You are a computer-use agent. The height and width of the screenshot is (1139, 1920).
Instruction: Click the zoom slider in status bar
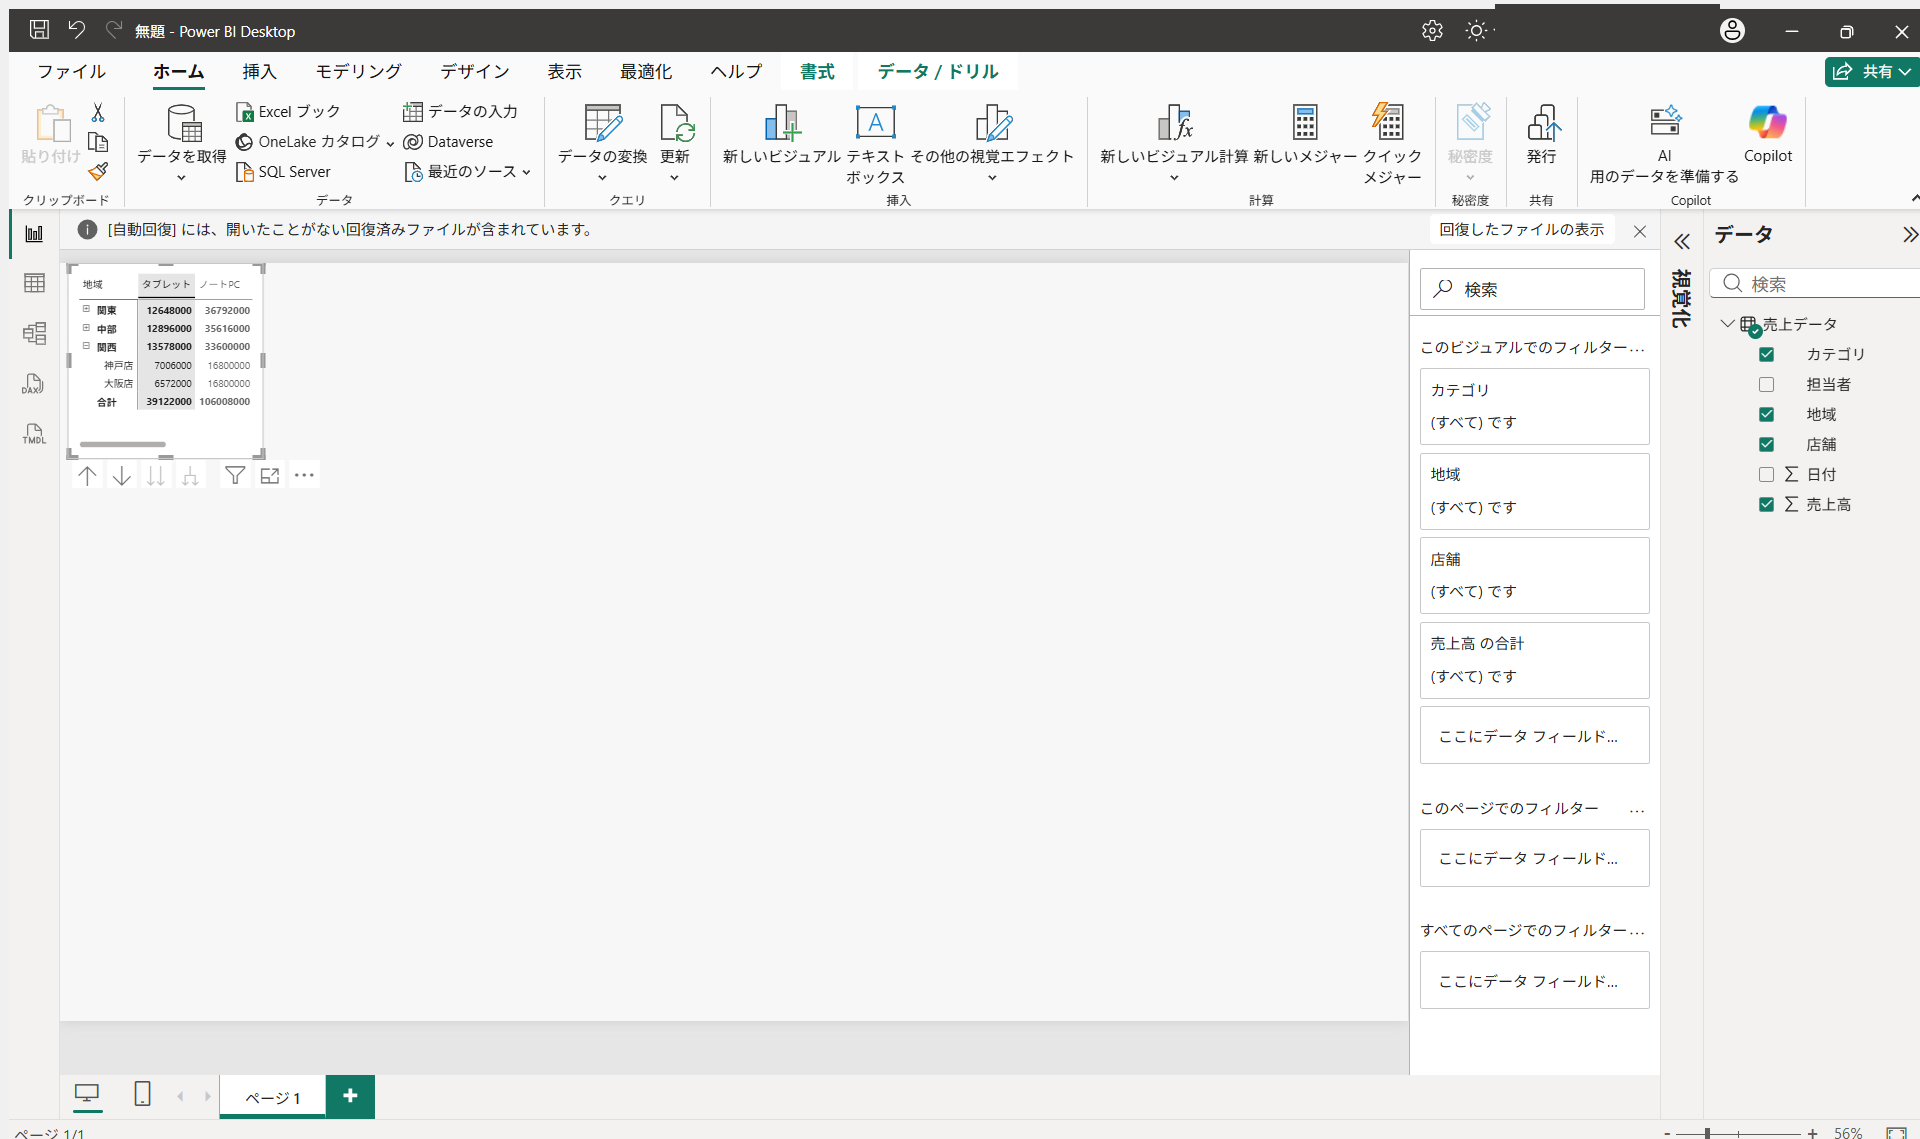click(x=1739, y=1133)
